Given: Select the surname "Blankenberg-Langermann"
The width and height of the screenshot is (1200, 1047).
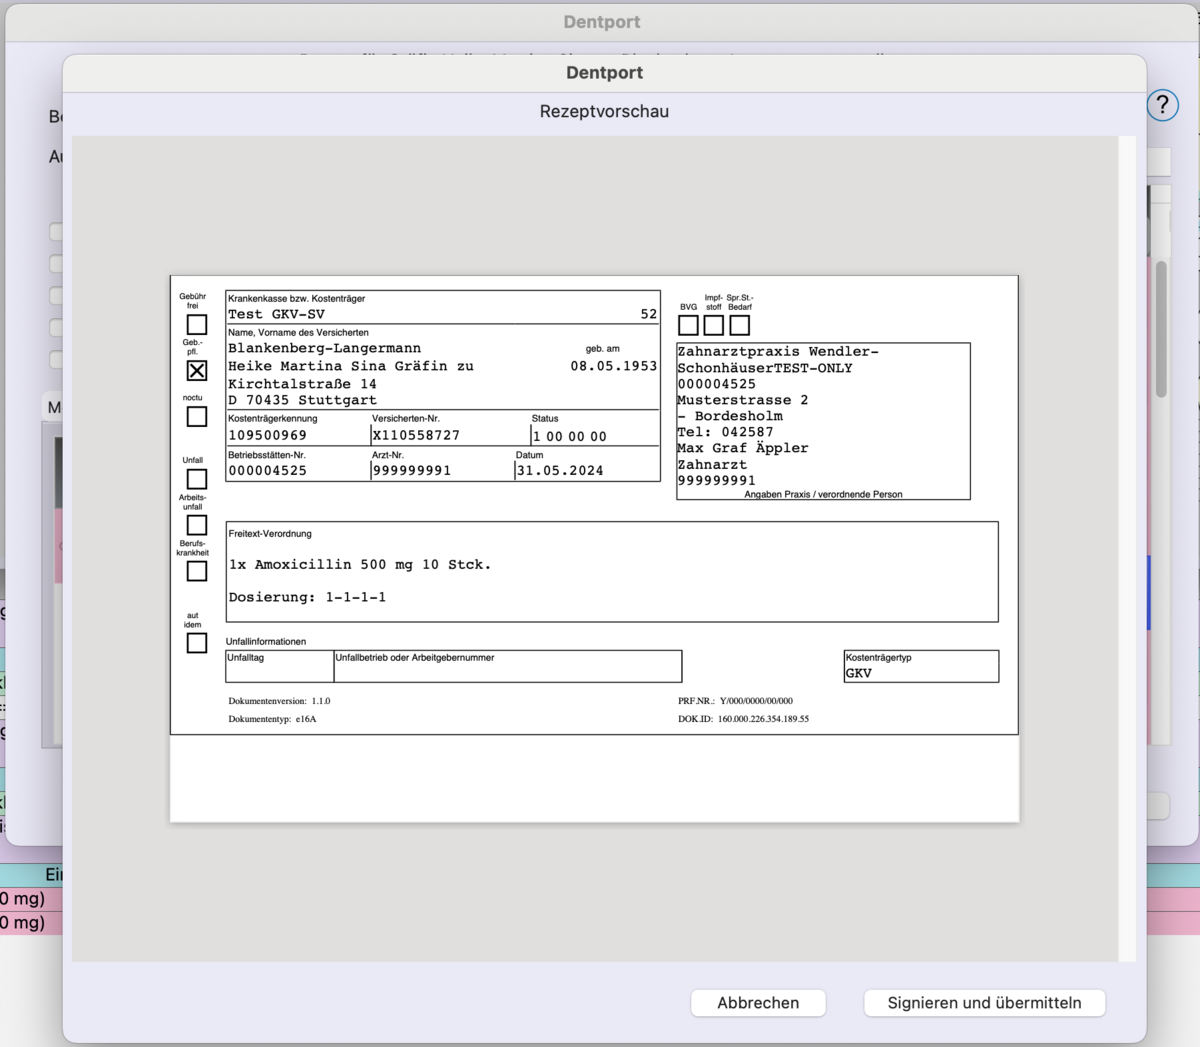Looking at the screenshot, I should click(324, 348).
